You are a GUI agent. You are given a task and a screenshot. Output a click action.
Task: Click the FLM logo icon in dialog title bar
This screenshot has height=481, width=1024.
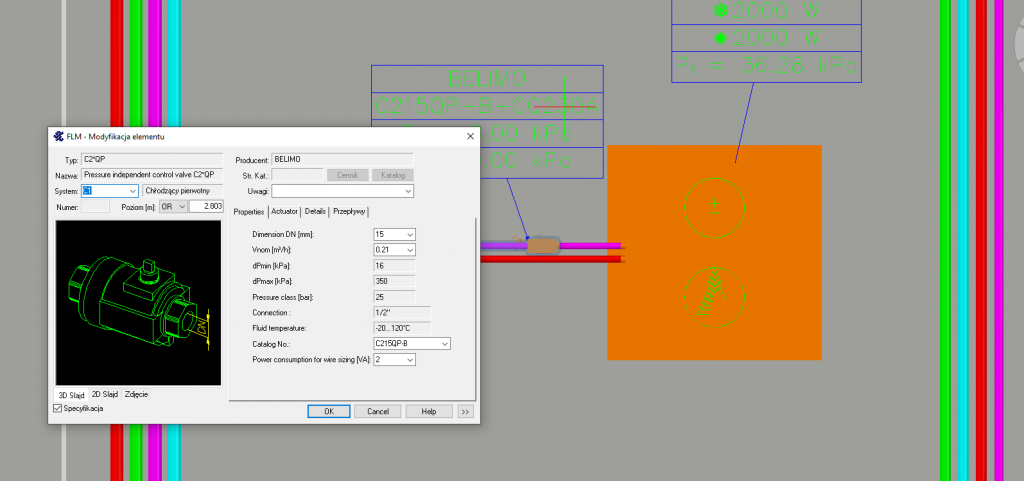tap(59, 136)
